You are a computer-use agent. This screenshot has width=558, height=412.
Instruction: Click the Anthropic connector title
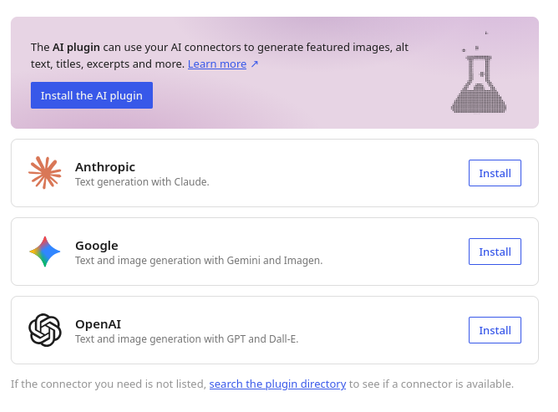click(105, 167)
